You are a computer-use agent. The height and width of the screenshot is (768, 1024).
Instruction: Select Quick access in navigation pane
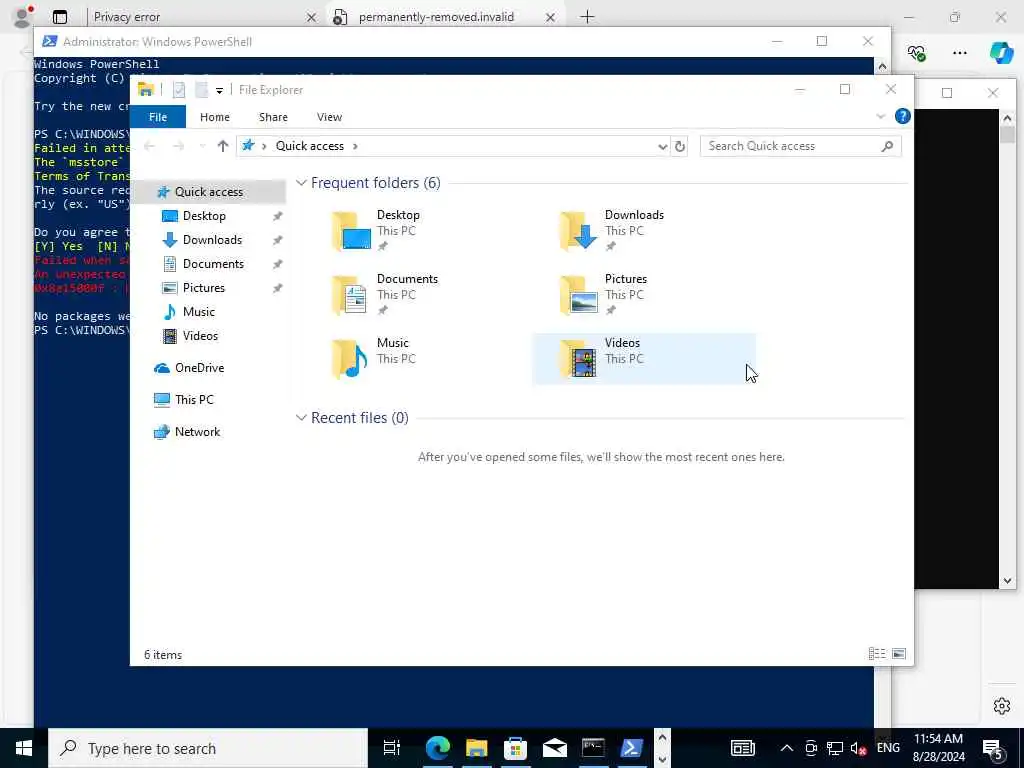(x=208, y=191)
